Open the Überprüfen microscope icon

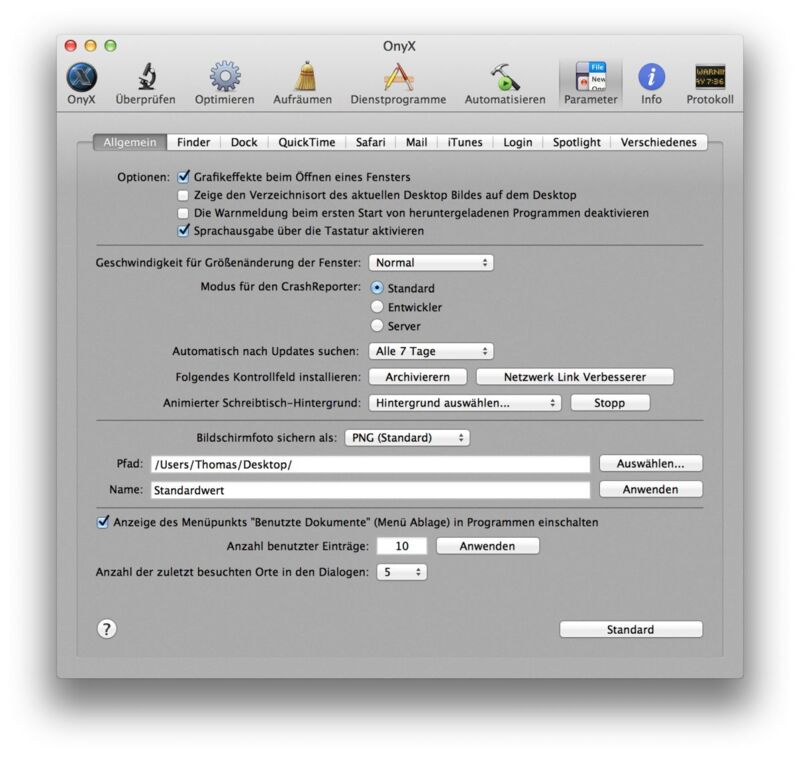coord(145,77)
